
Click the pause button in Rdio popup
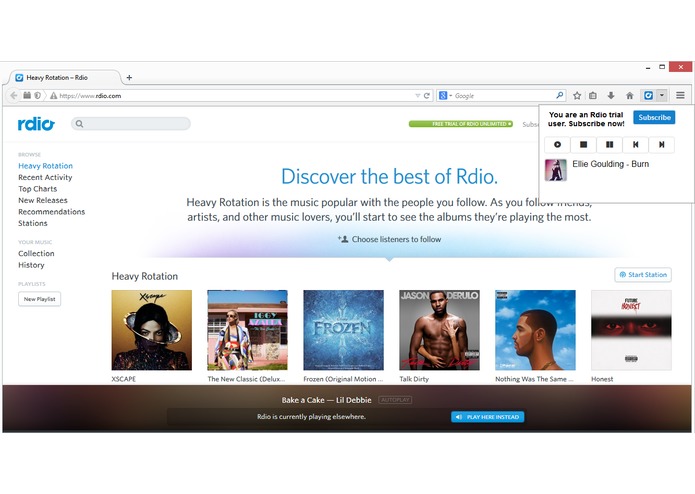pyautogui.click(x=609, y=144)
